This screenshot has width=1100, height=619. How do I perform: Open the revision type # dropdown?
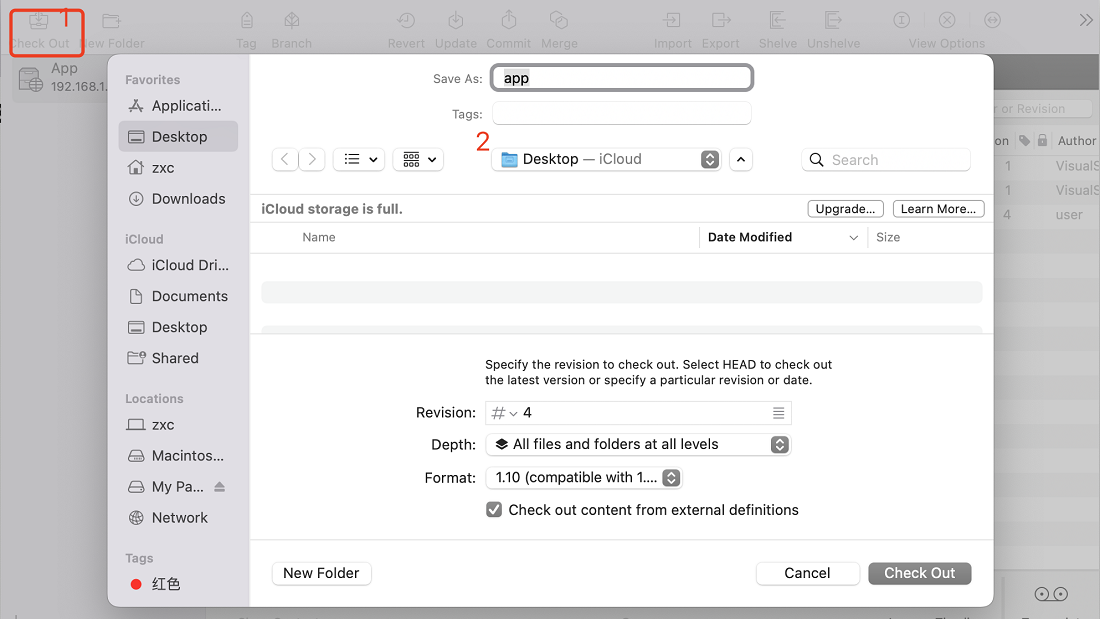pos(504,413)
